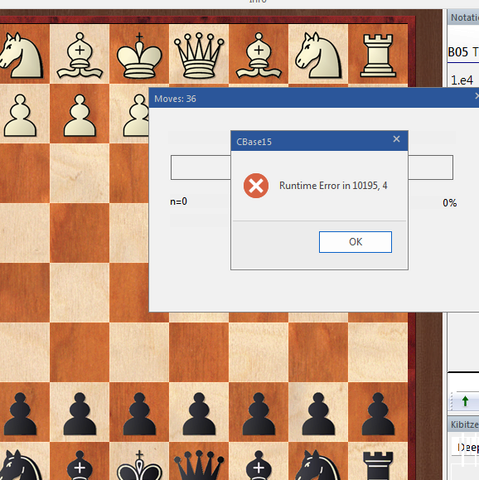The image size is (479, 480).
Task: Click the 'B05' opening code header
Action: [458, 52]
